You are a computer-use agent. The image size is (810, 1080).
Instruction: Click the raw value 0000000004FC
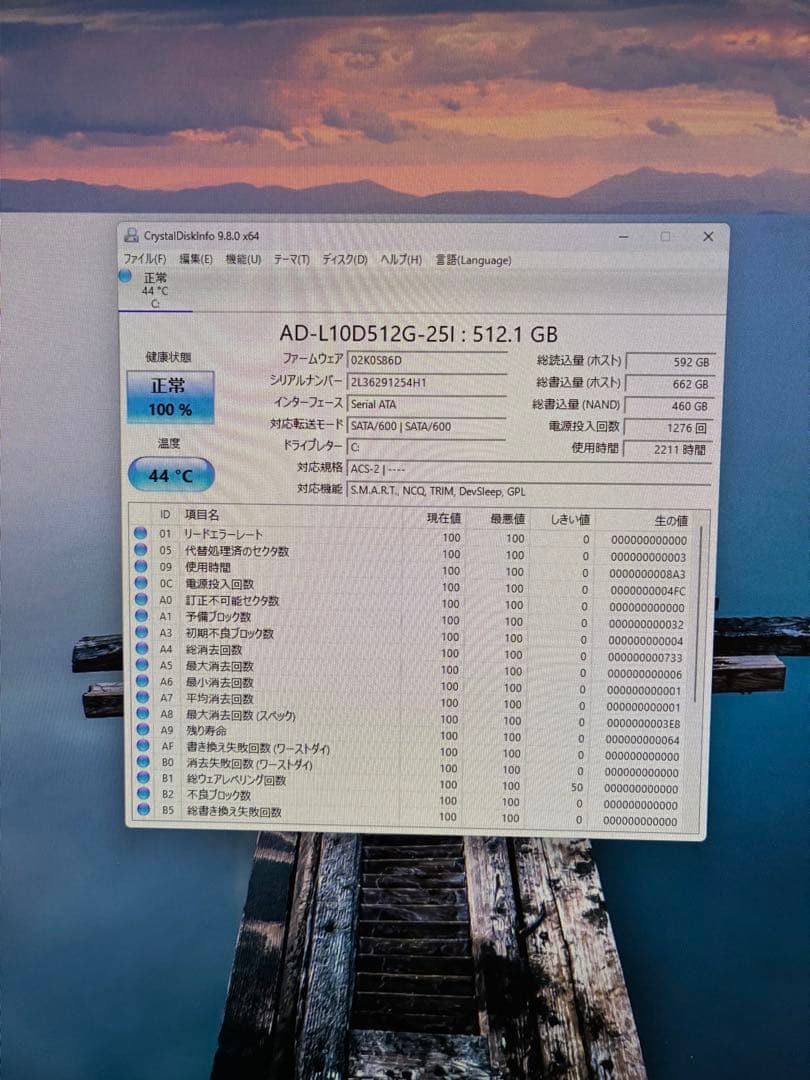point(647,590)
